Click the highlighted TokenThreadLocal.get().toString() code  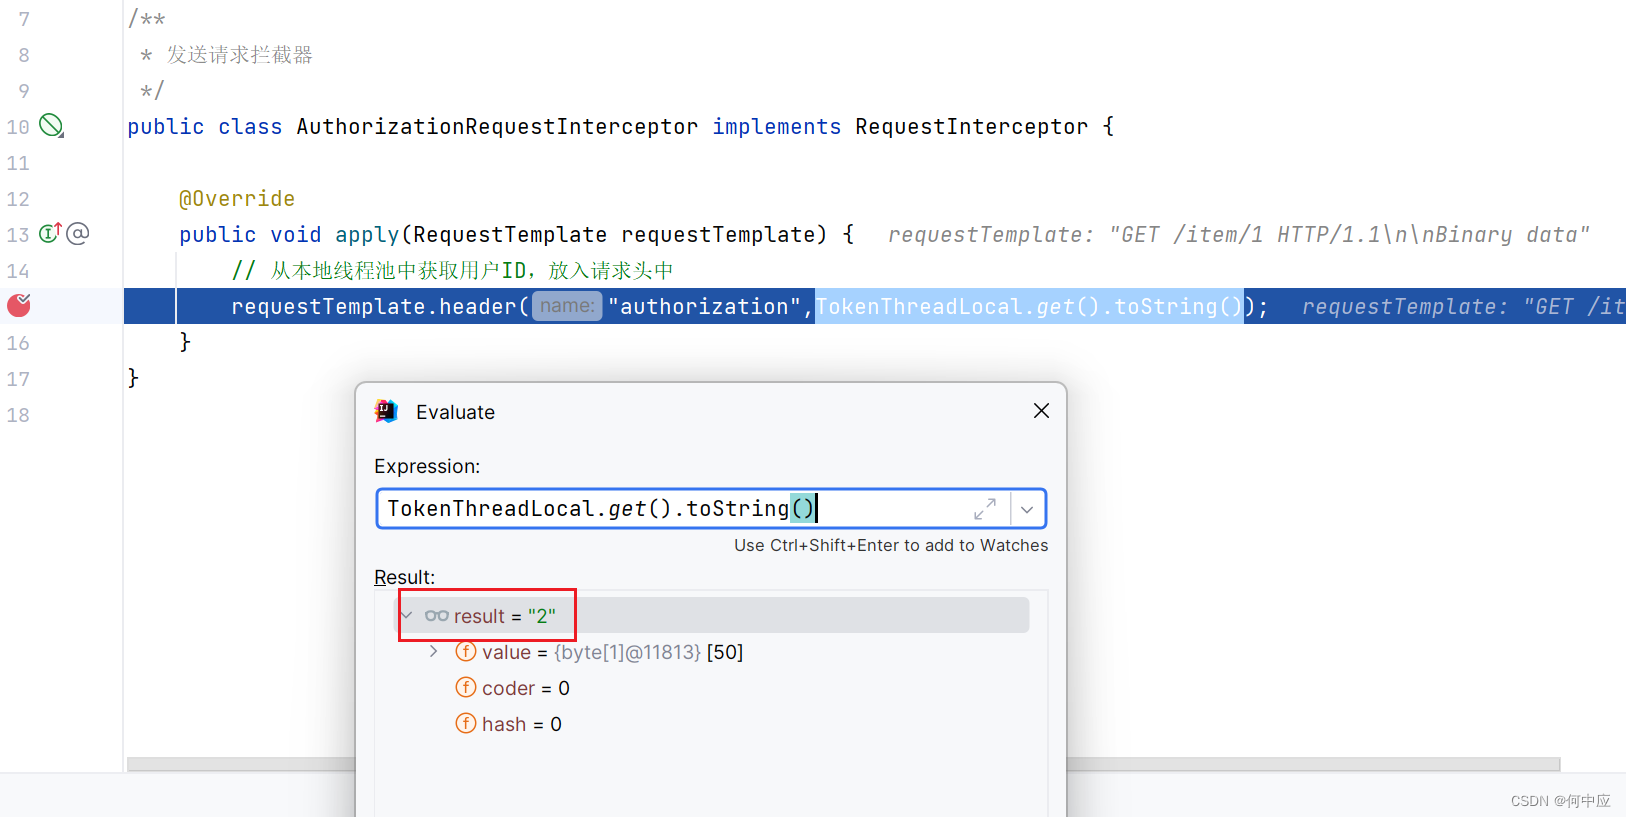[1029, 306]
